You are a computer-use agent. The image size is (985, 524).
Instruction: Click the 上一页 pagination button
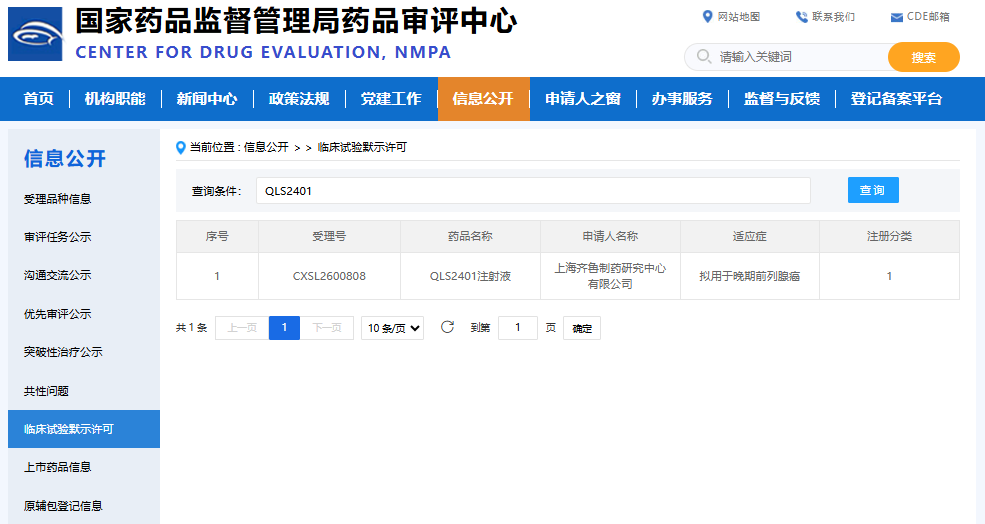coord(242,328)
